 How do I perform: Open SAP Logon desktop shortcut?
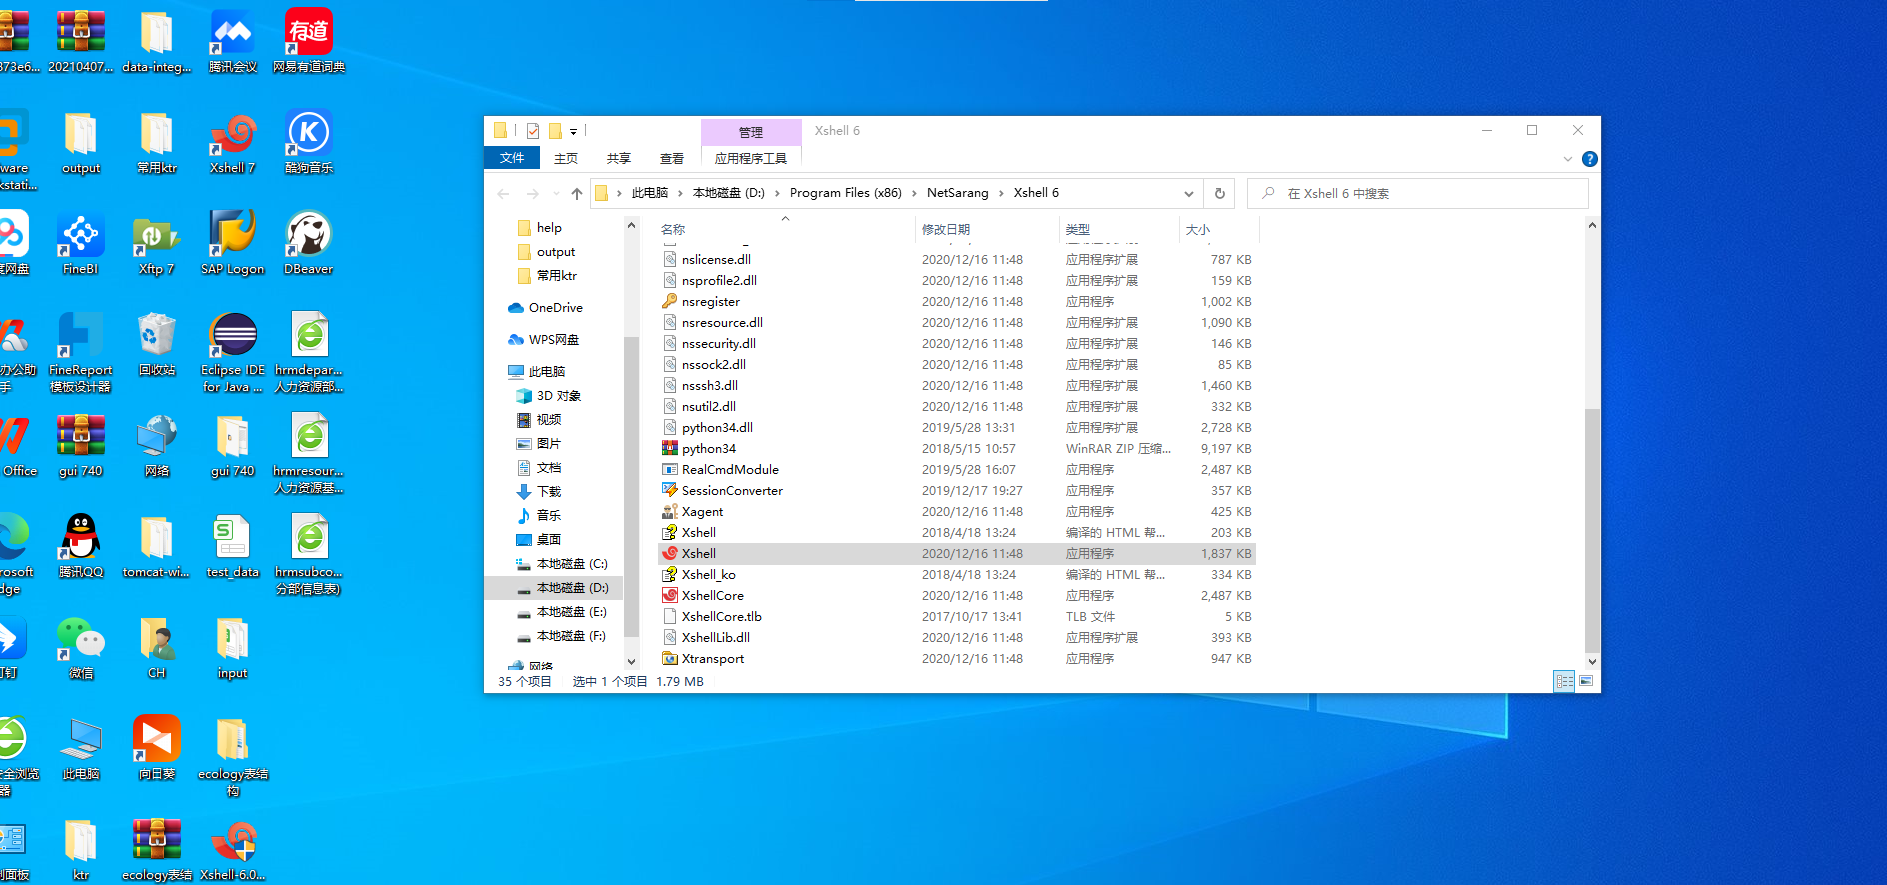point(232,244)
